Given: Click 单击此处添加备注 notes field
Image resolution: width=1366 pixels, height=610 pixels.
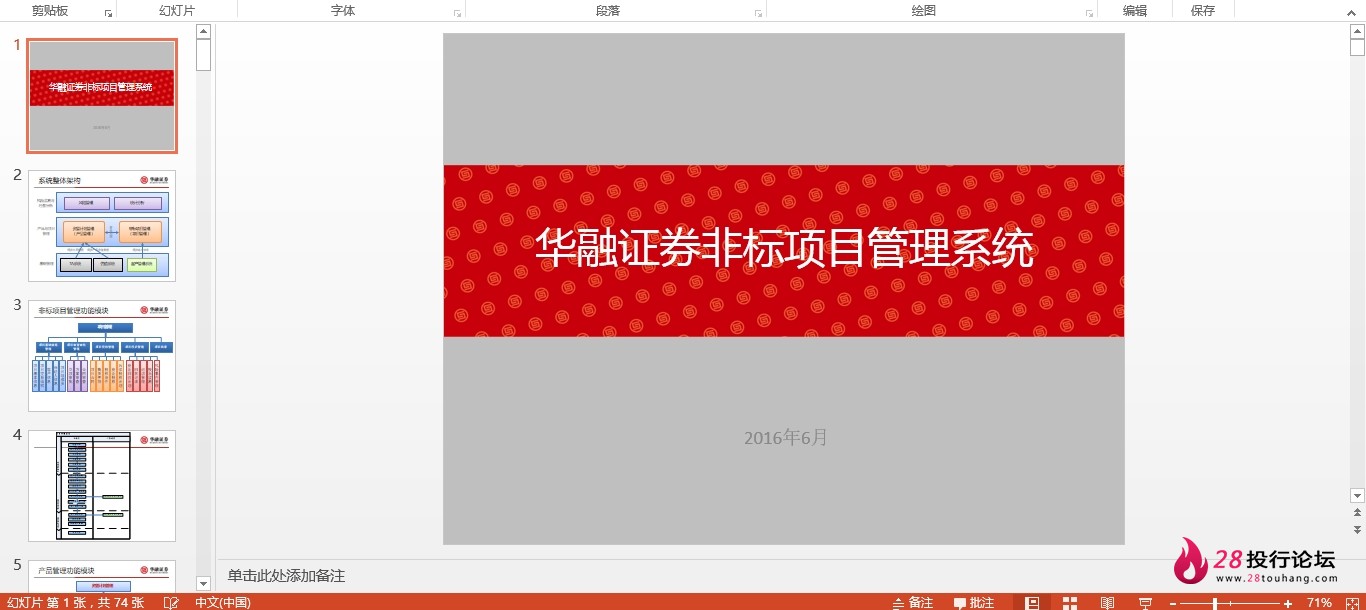Looking at the screenshot, I should 286,576.
